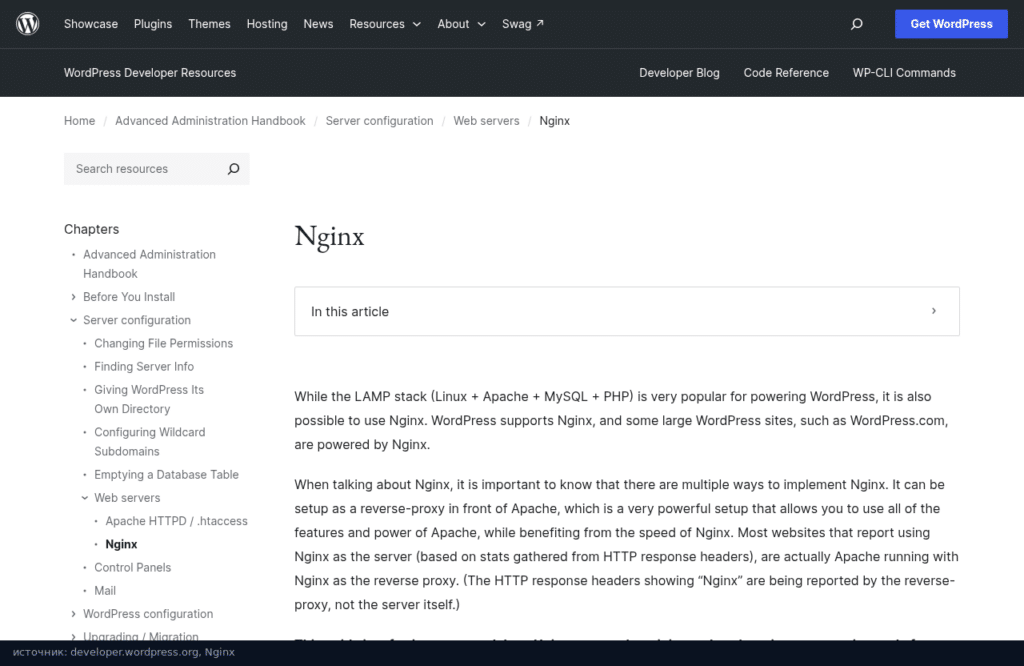
Task: Click the Web servers breadcrumb
Action: 487,121
